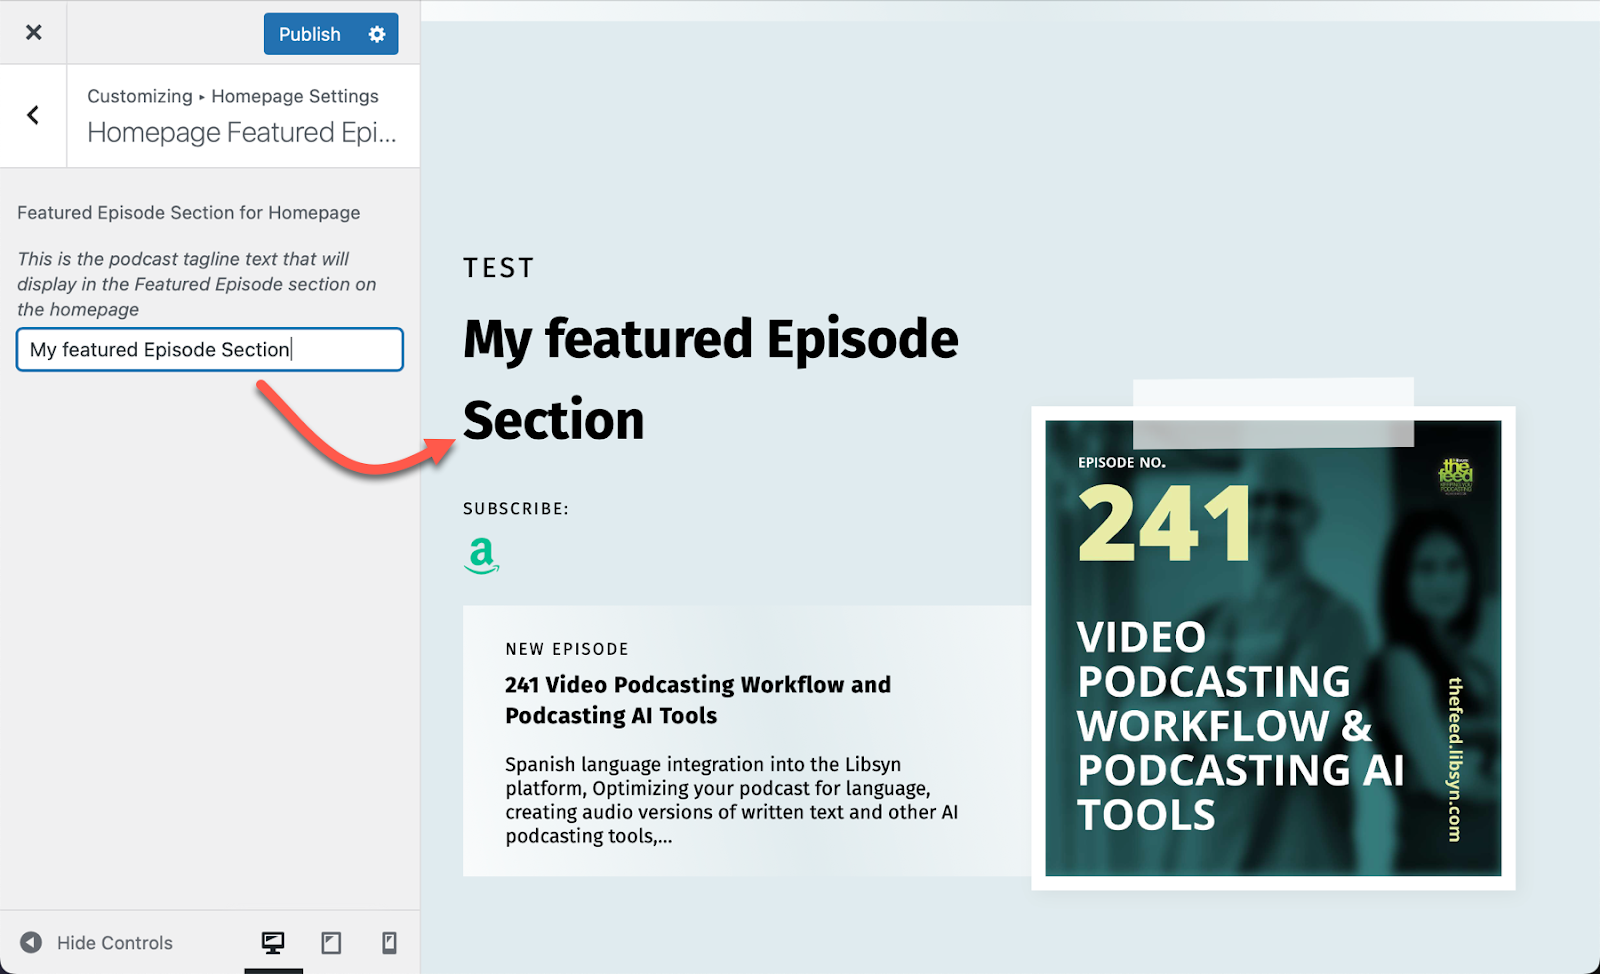1600x974 pixels.
Task: Open '241 Video Podcasting Workflow' episode title
Action: click(x=698, y=700)
